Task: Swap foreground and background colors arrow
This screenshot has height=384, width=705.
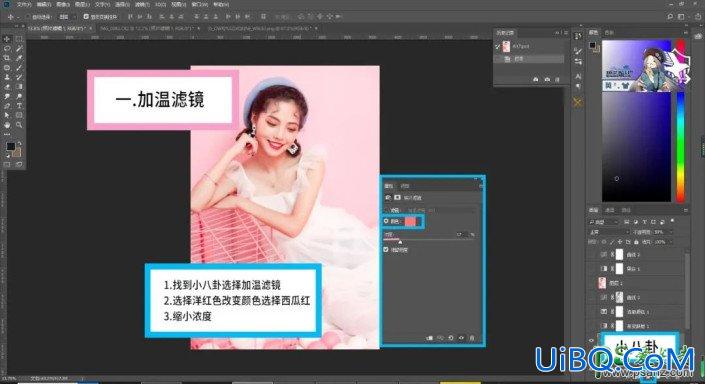Action: [x=19, y=143]
